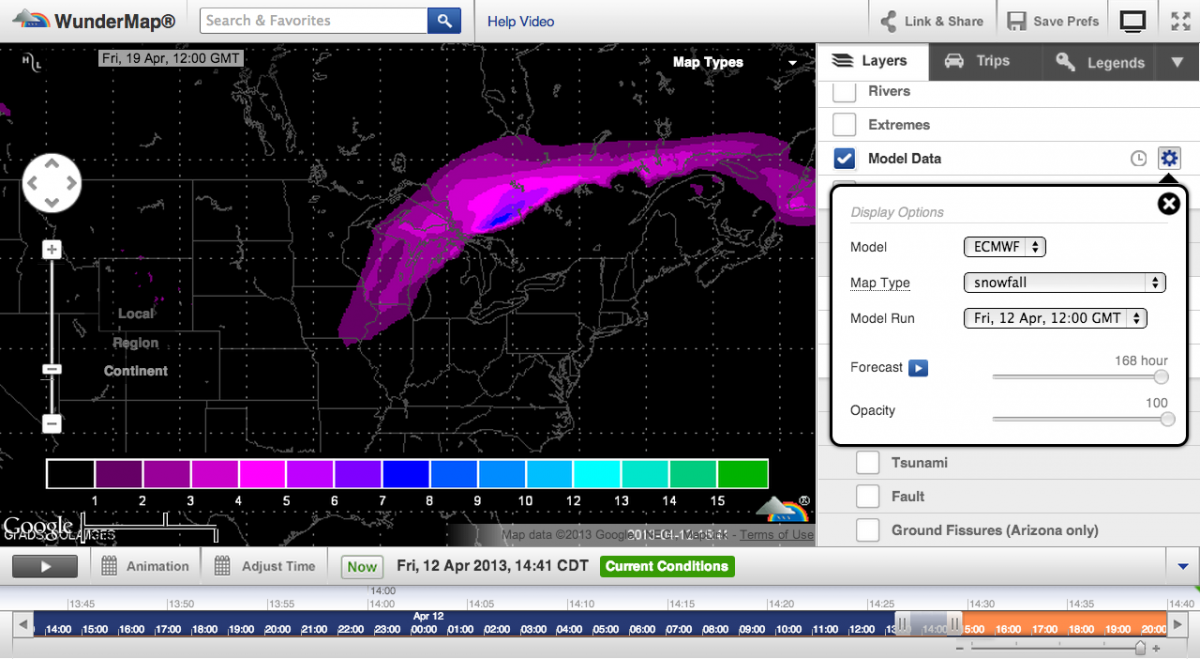Screen dimensions: 1200x659
Task: Open the Help Video link
Action: 521,21
